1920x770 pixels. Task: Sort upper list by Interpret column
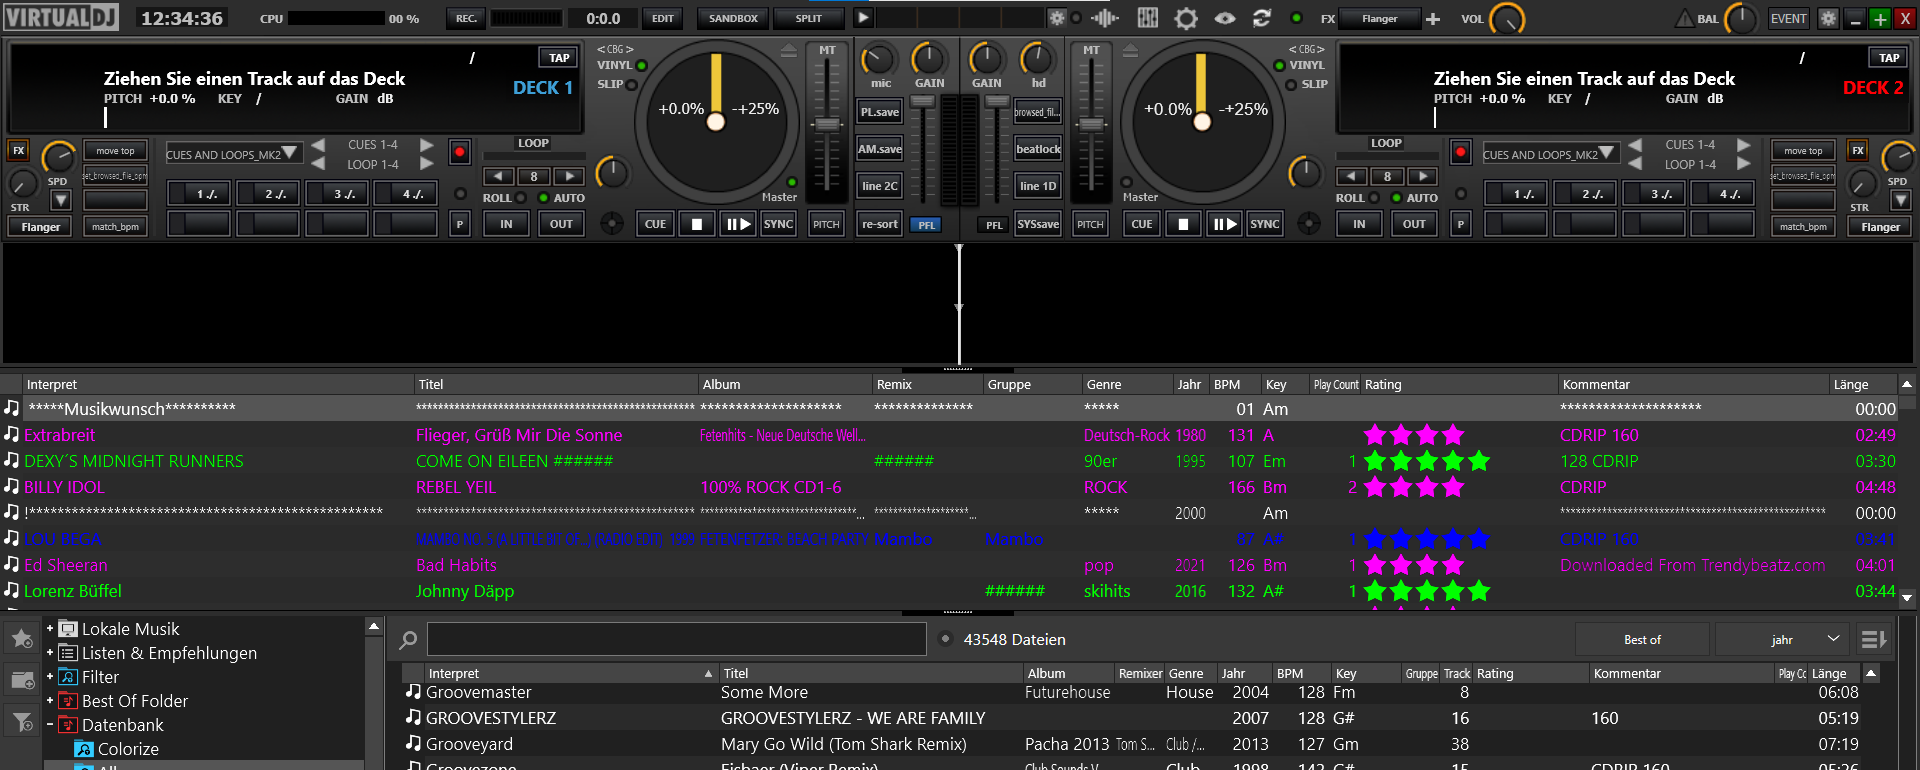pos(218,384)
